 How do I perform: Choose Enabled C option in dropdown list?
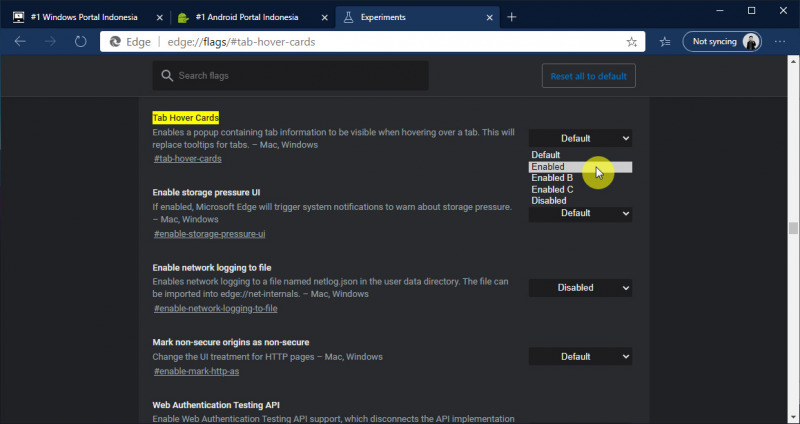580,190
